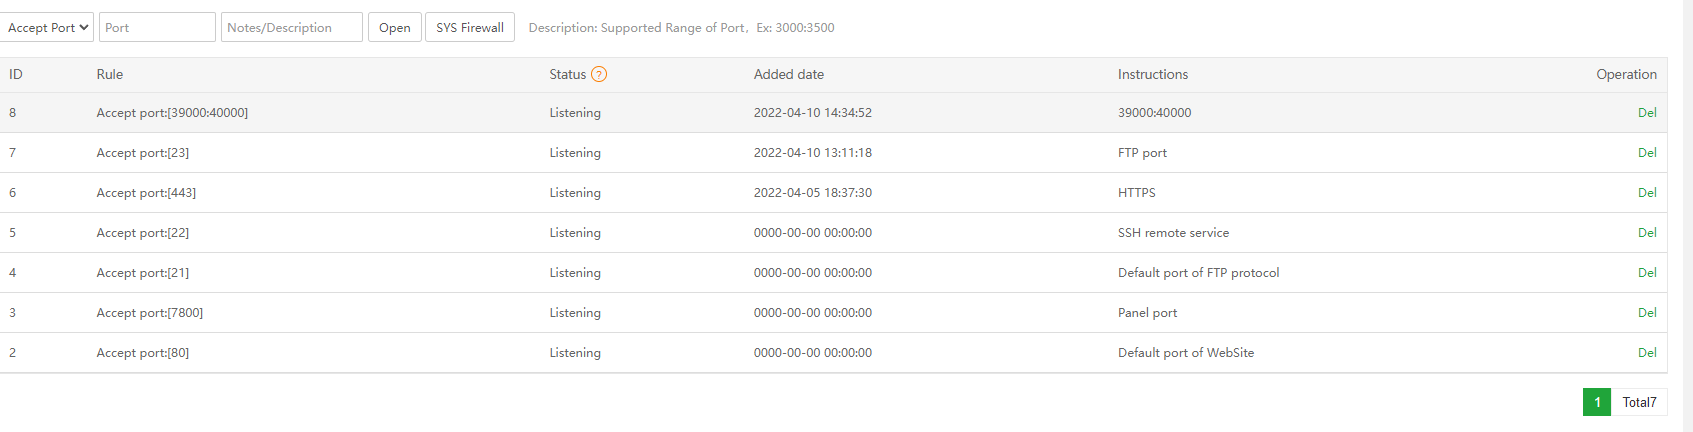Click the Status column header label
The image size is (1693, 432).
point(567,75)
